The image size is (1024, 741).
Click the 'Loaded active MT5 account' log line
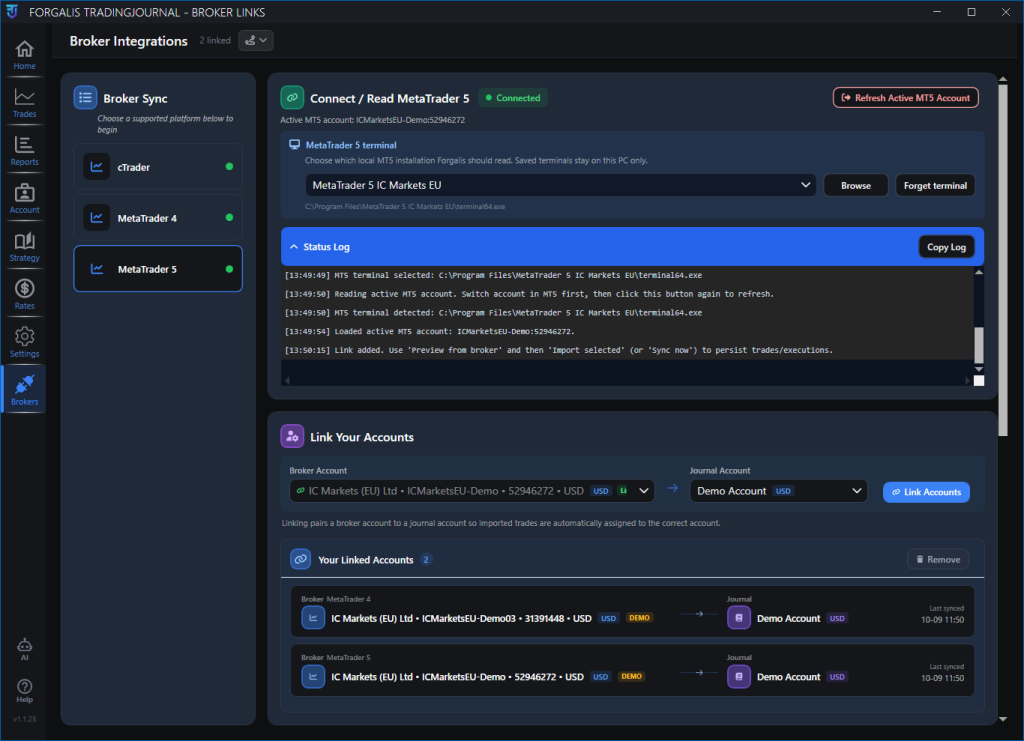pyautogui.click(x=430, y=331)
